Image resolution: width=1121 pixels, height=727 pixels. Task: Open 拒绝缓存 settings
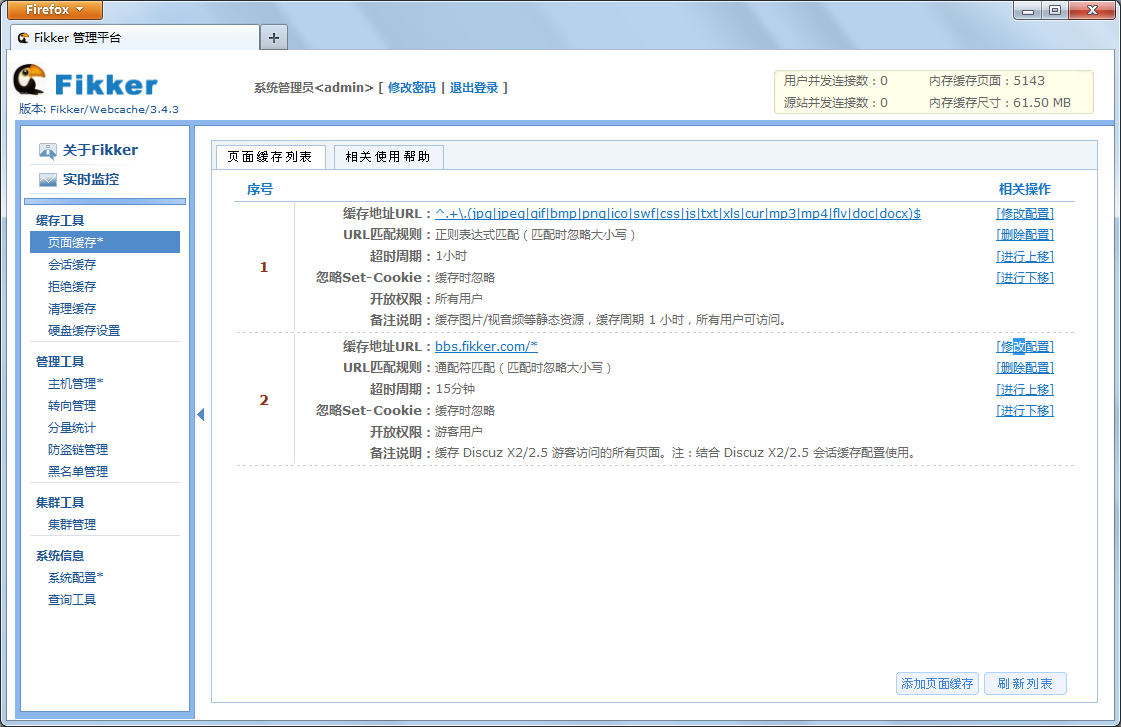[x=72, y=287]
